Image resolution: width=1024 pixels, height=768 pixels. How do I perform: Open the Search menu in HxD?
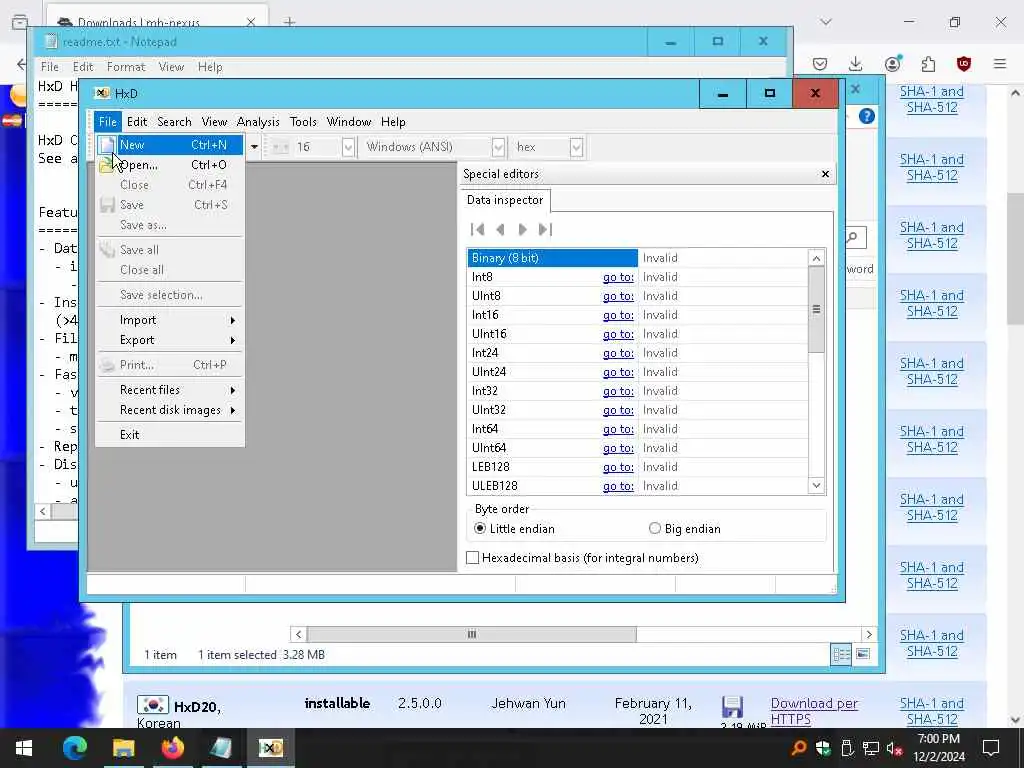coord(174,121)
